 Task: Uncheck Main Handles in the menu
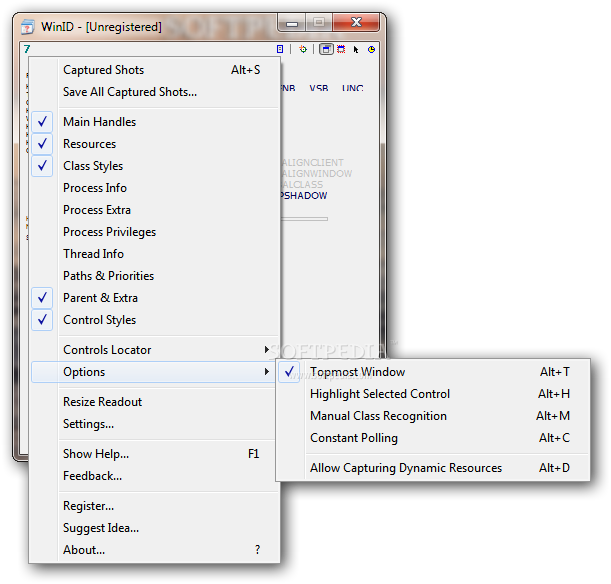(155, 122)
